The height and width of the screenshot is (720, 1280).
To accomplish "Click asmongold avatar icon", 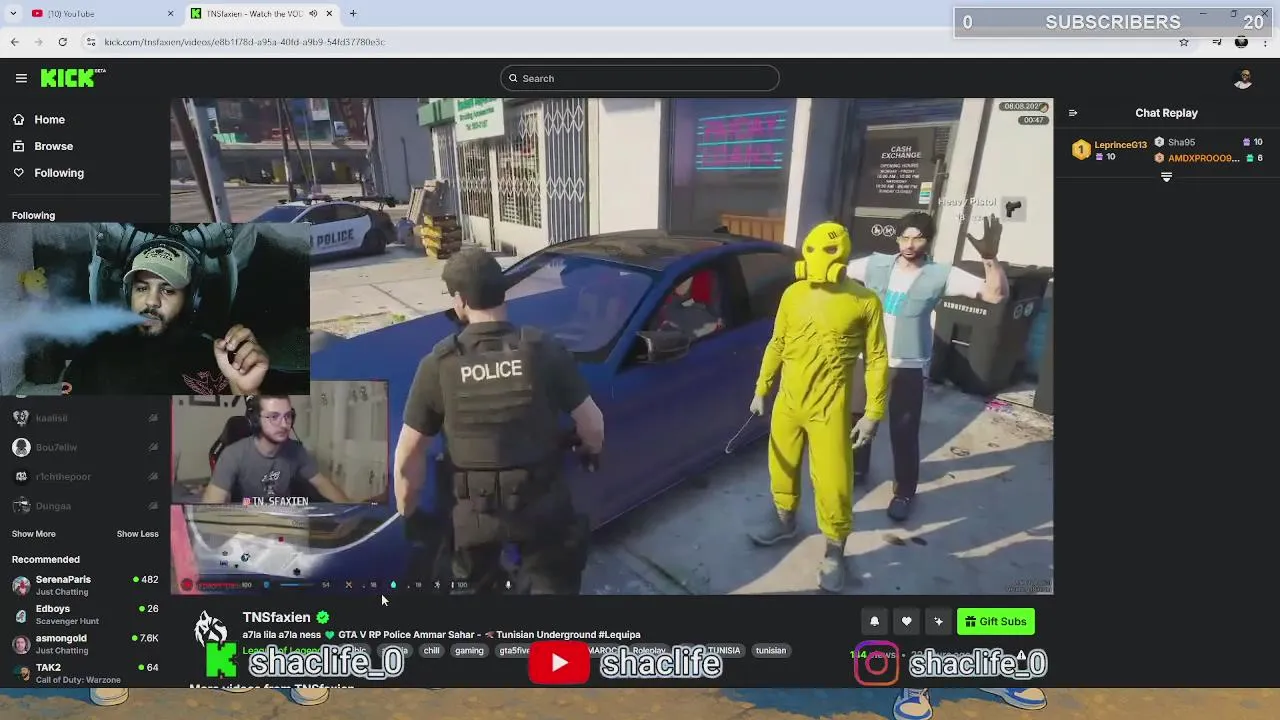I will click(x=21, y=644).
